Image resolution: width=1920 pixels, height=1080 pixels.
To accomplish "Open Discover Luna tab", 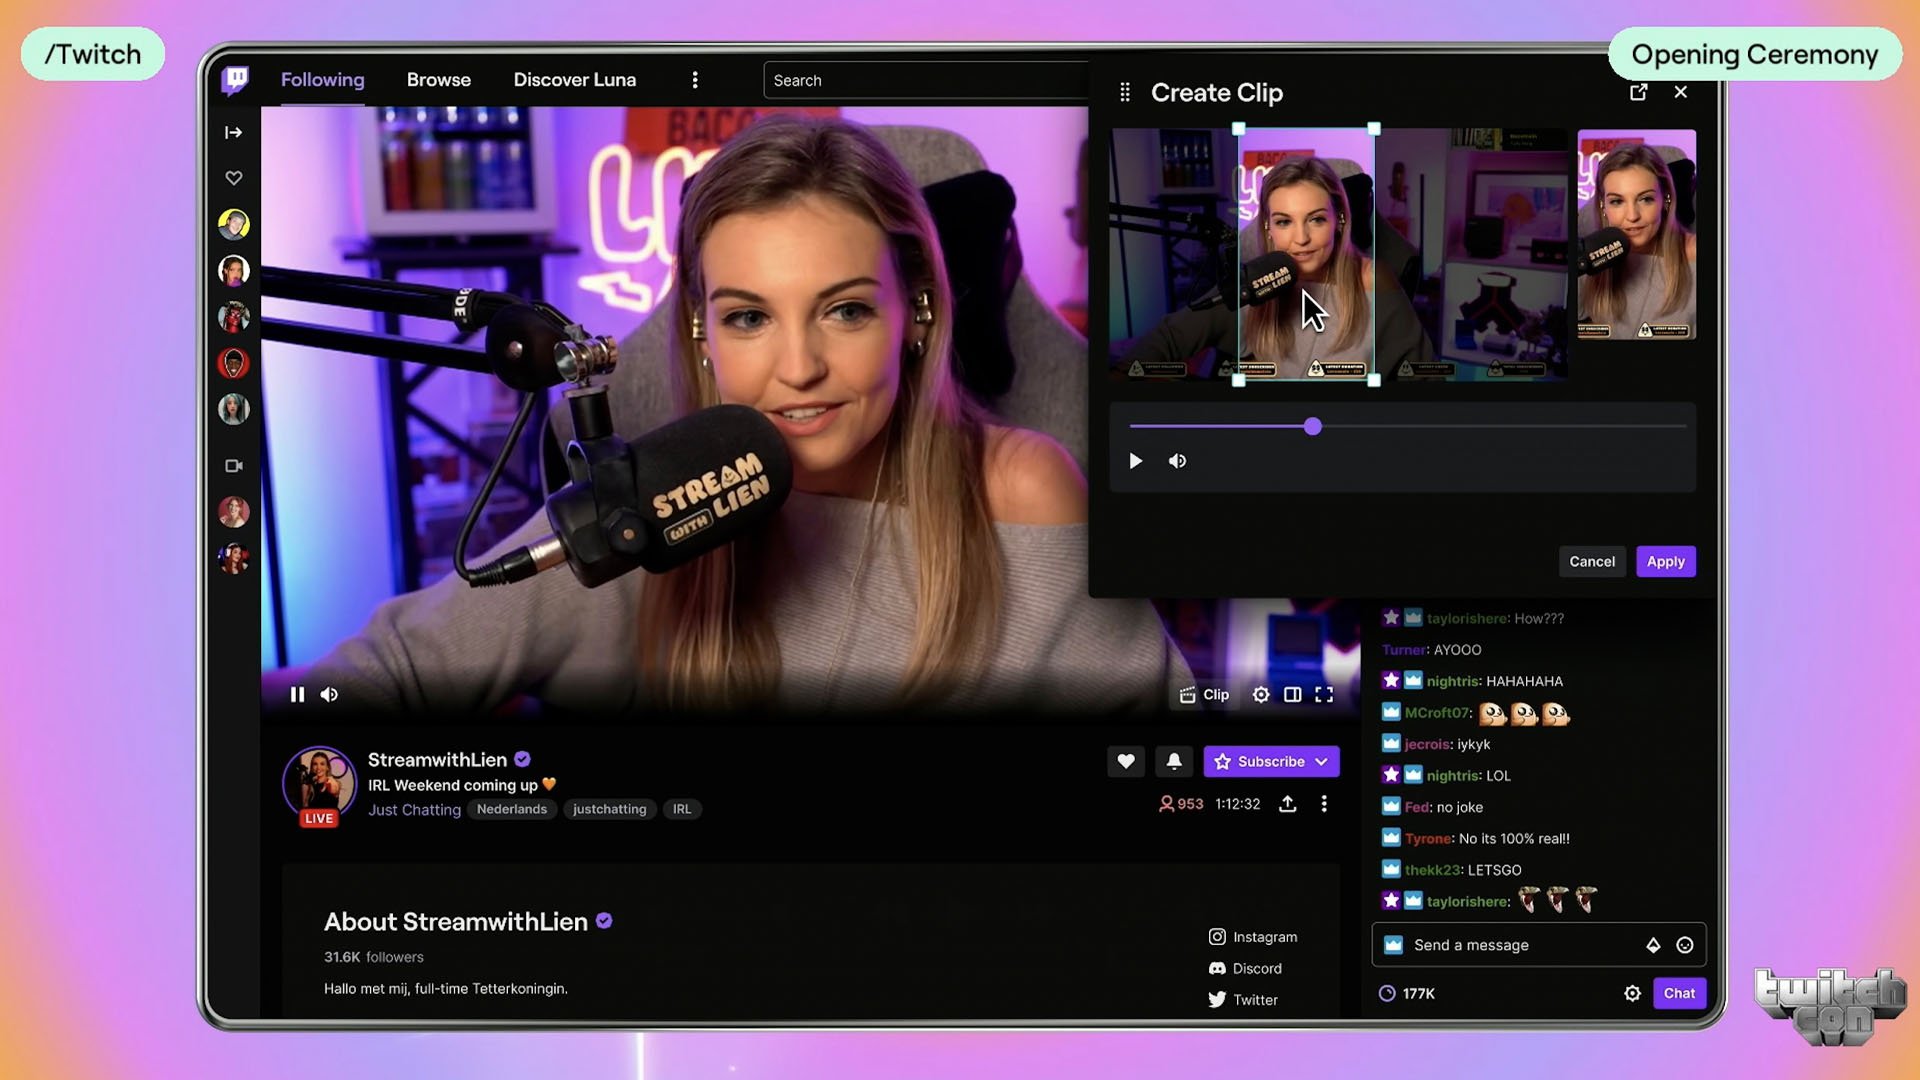I will [x=574, y=80].
